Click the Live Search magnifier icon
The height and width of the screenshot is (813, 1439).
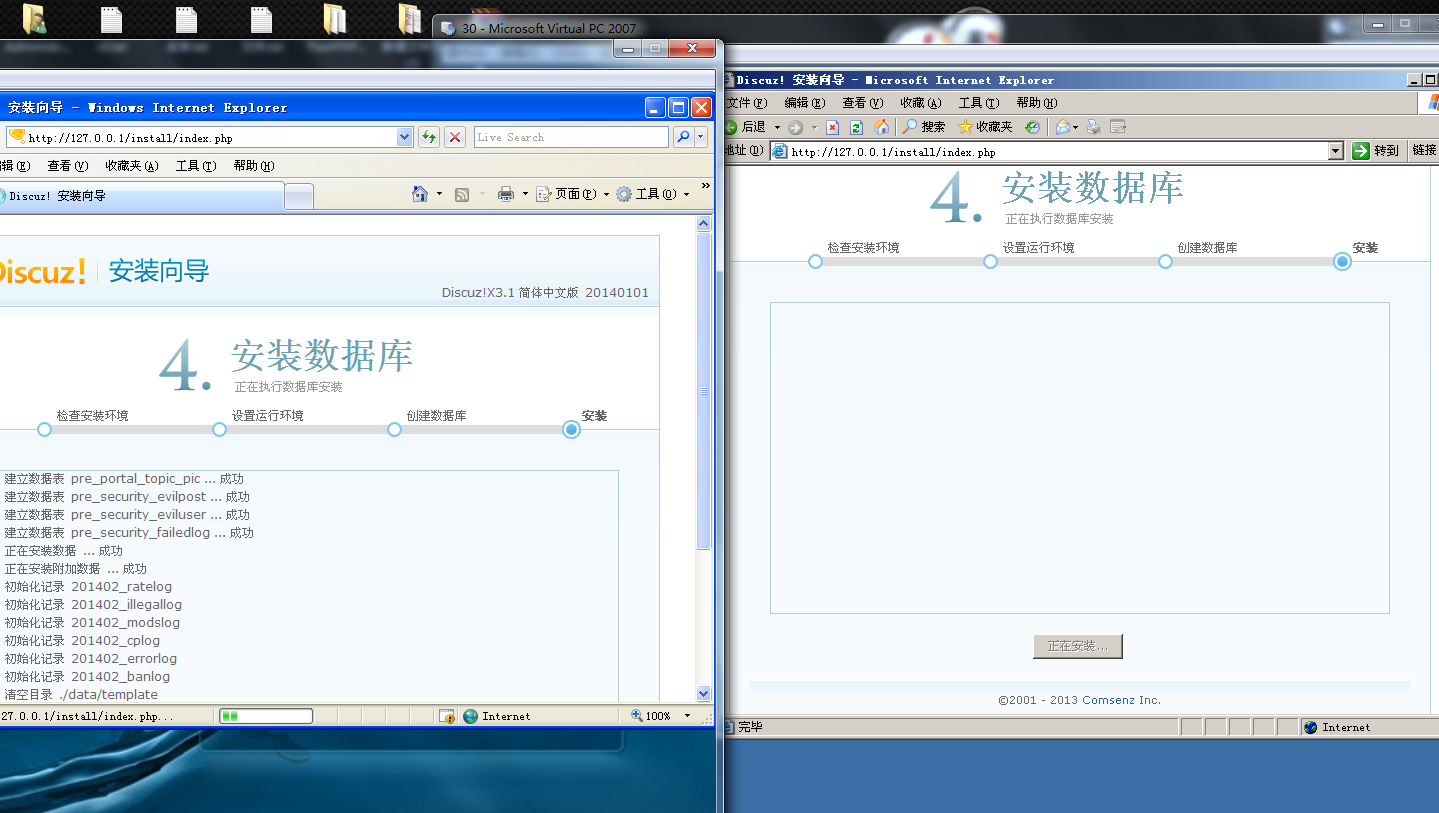click(x=683, y=137)
